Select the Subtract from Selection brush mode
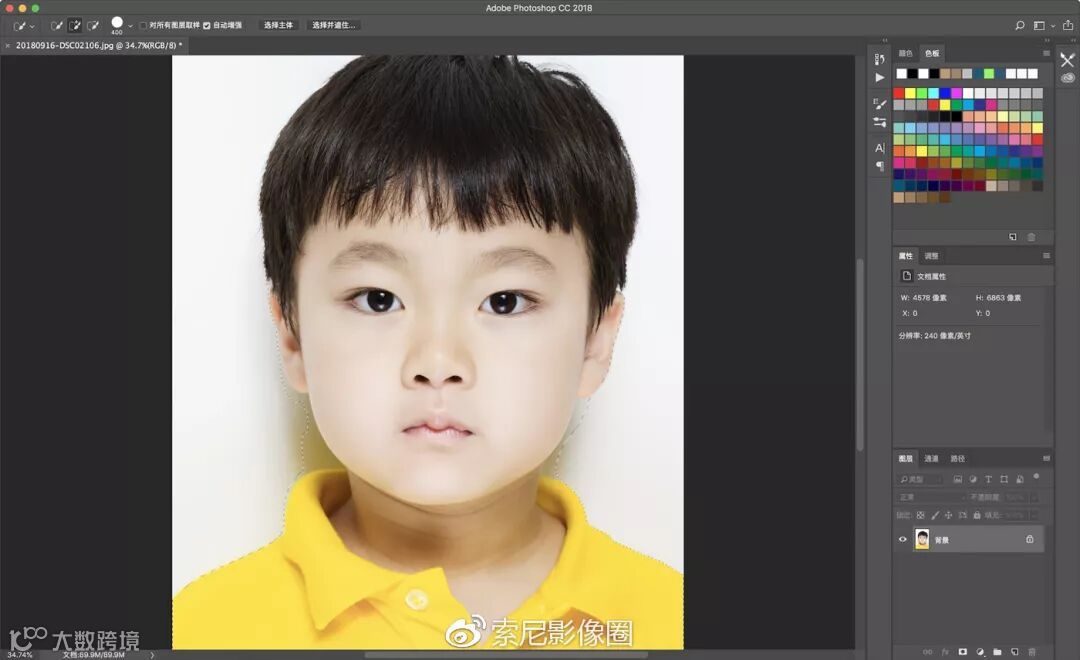 pyautogui.click(x=92, y=25)
